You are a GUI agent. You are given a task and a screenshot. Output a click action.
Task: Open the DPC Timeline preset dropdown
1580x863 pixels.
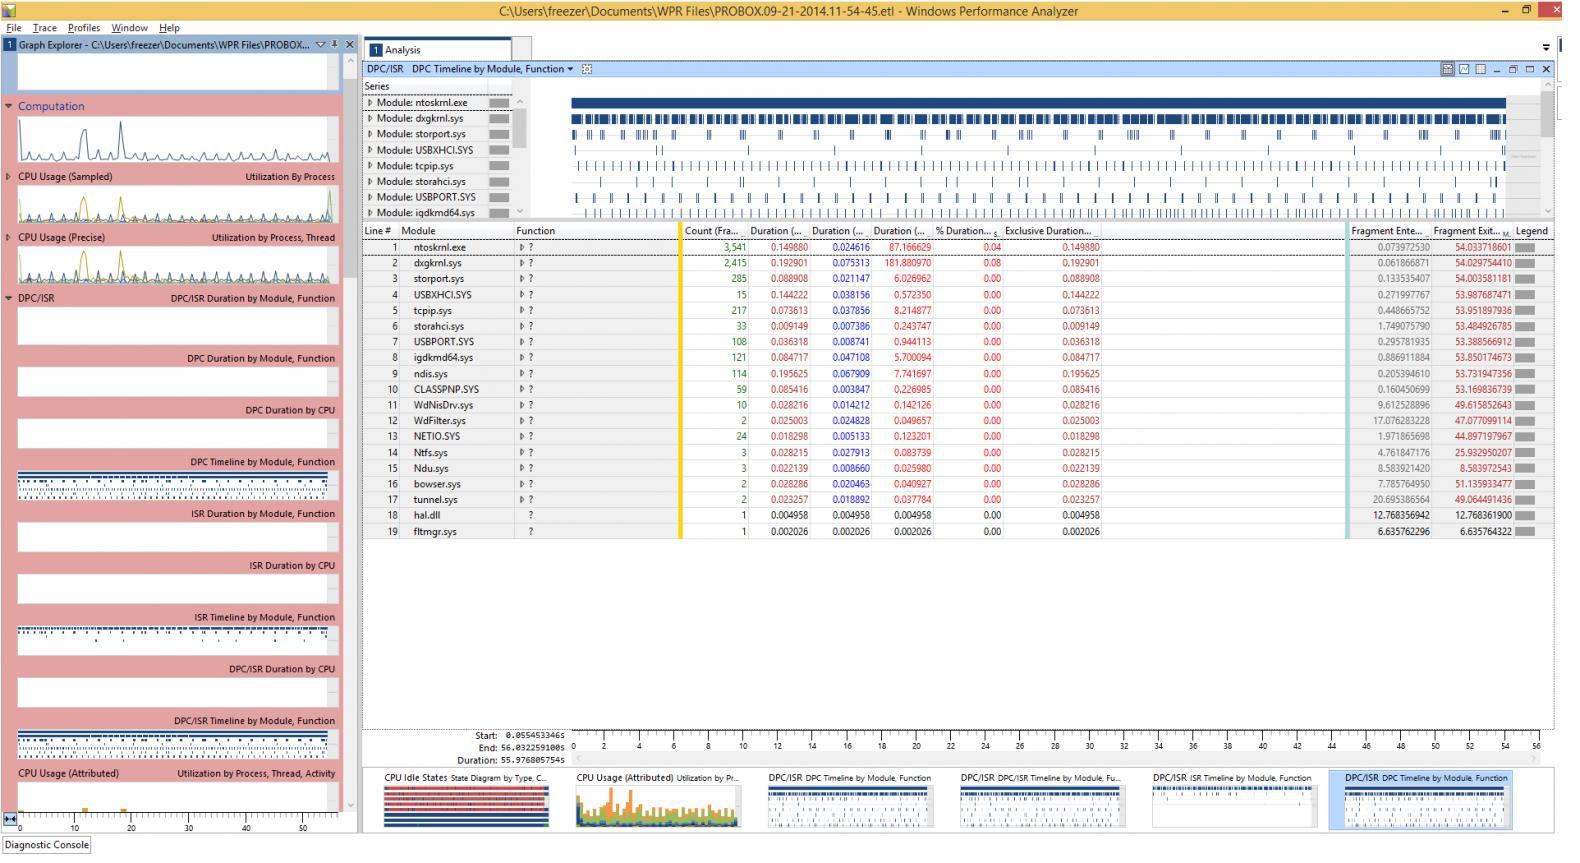pyautogui.click(x=570, y=69)
